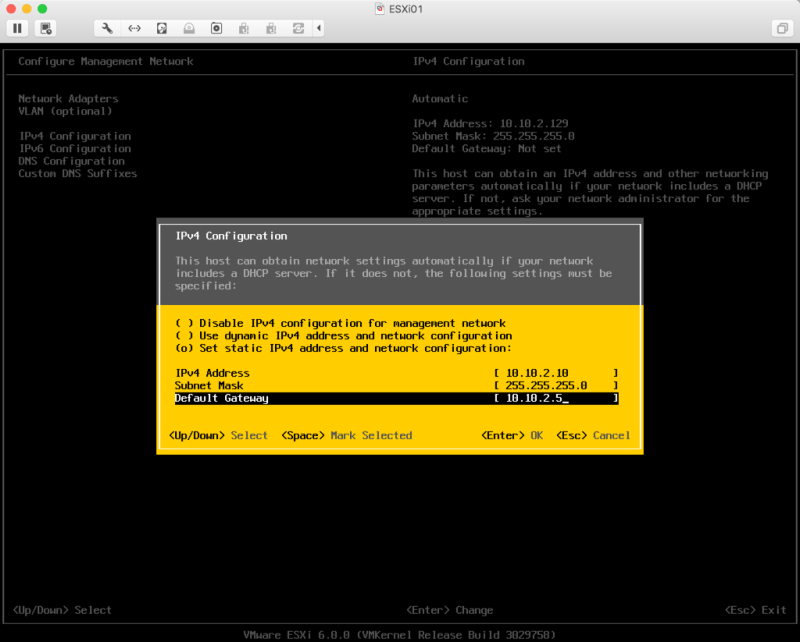Open the snapshots manager icon

point(47,28)
